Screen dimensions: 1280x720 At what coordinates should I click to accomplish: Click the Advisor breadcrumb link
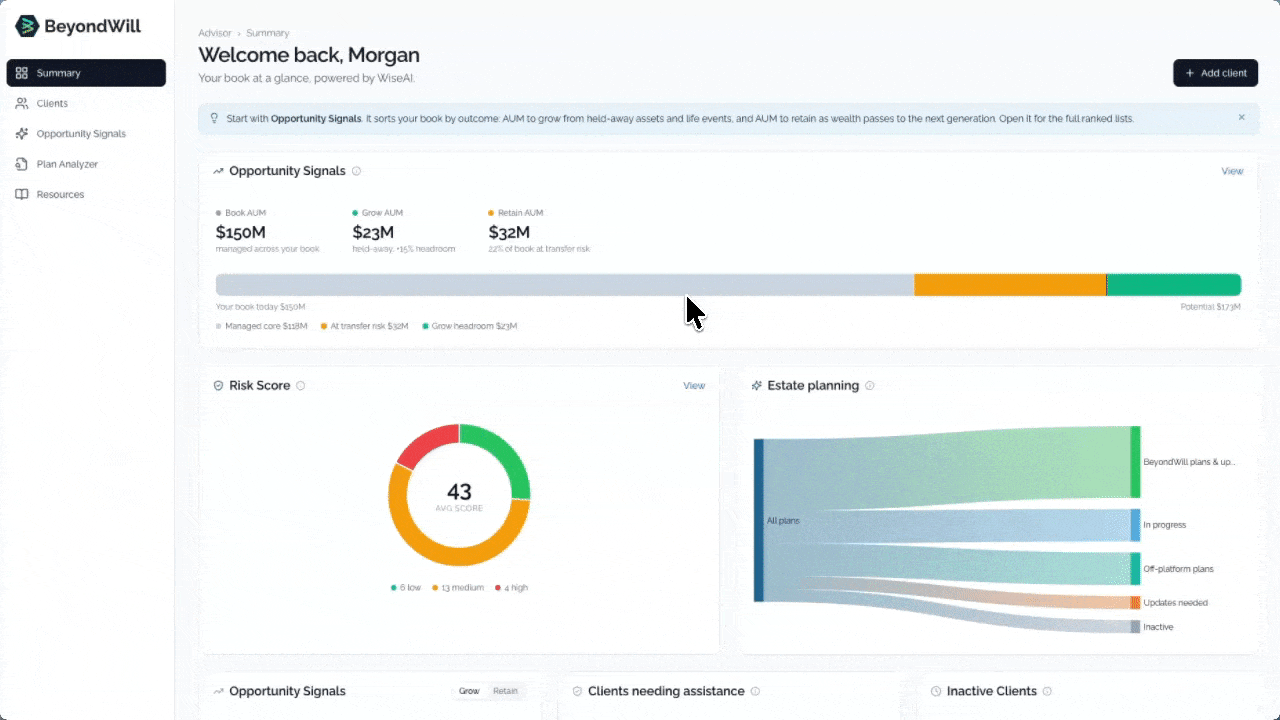pyautogui.click(x=215, y=33)
